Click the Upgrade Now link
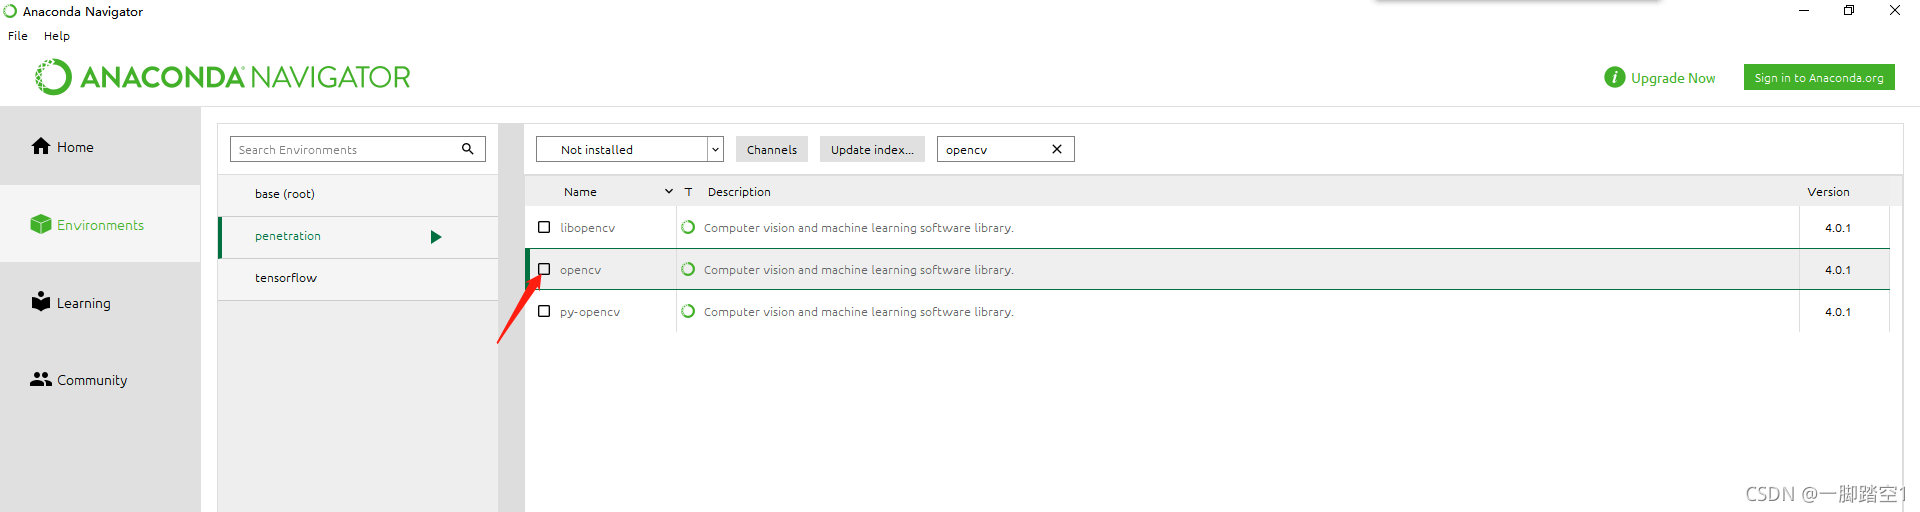The image size is (1920, 512). coord(1673,78)
